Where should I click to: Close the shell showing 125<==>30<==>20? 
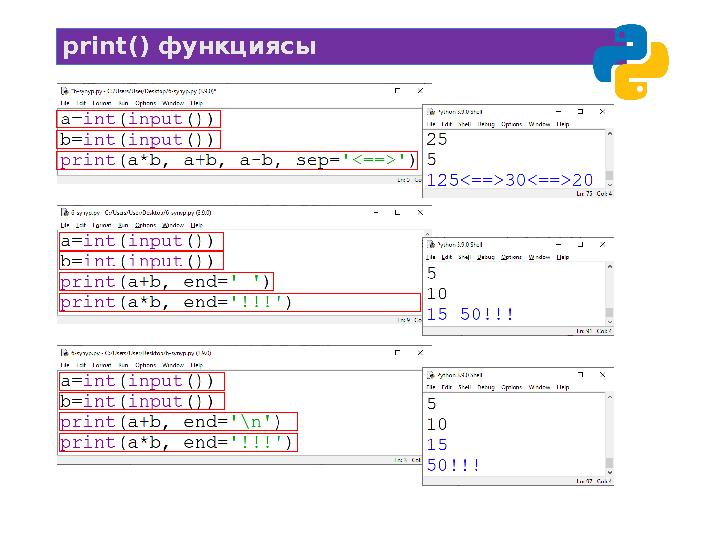point(602,112)
